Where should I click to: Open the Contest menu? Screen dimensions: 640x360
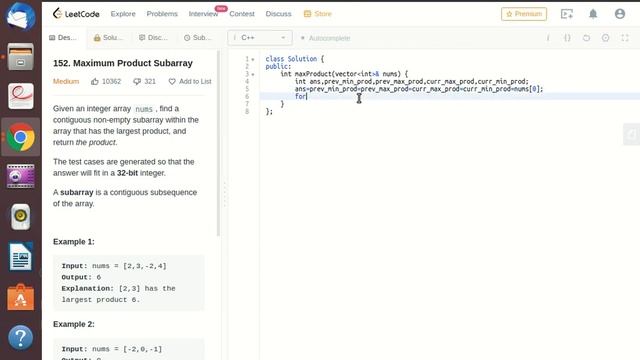[242, 14]
